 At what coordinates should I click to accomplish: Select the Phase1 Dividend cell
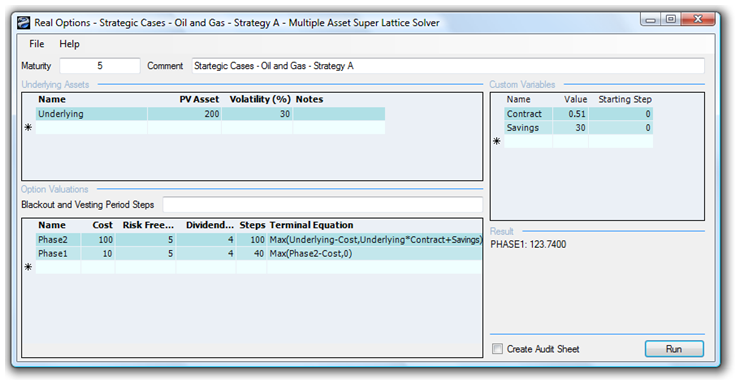(206, 254)
